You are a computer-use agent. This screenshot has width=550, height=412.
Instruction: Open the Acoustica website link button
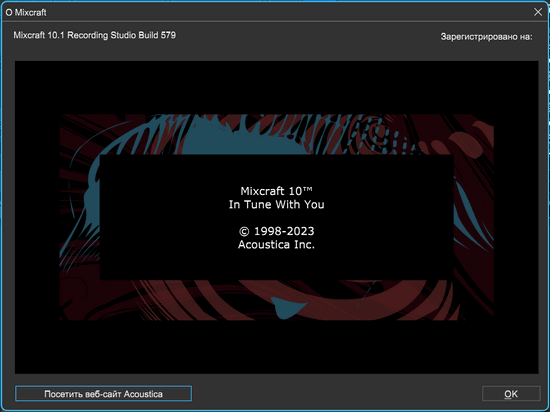pyautogui.click(x=103, y=394)
